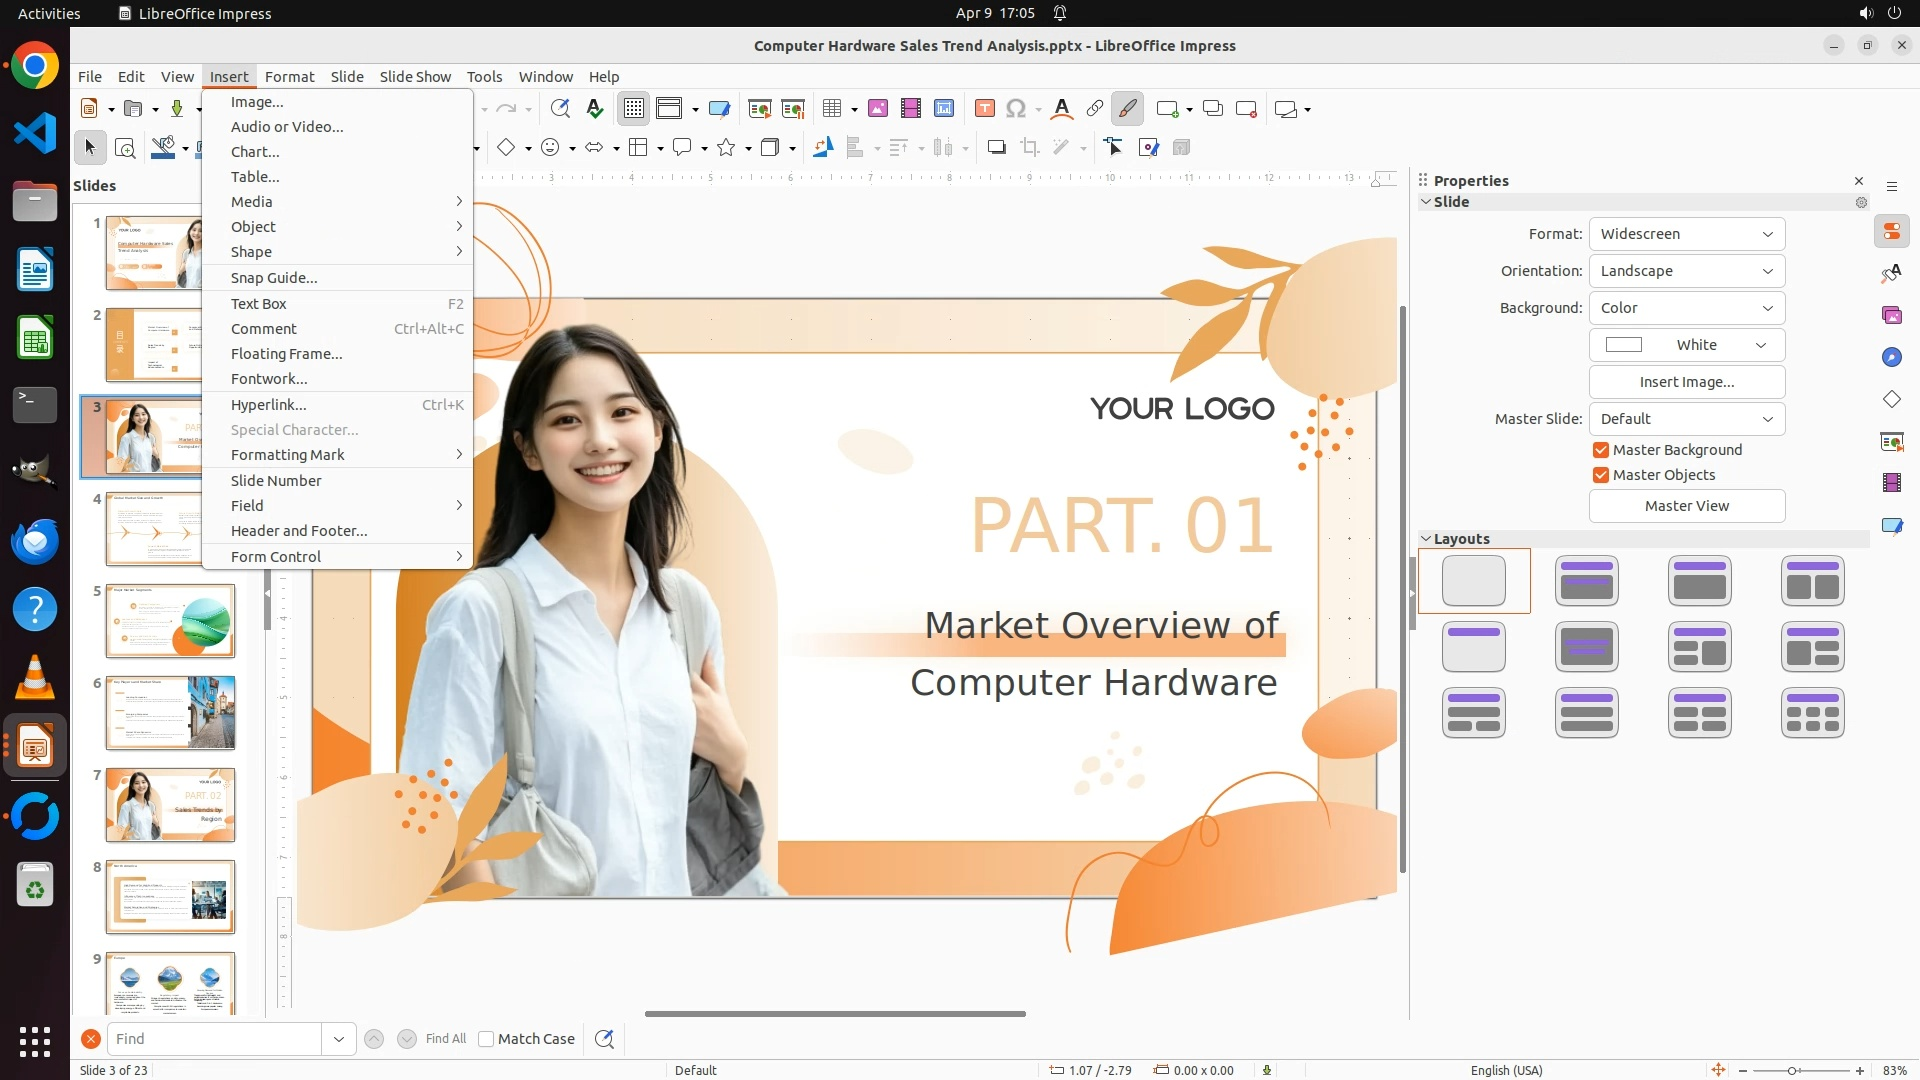Open the slide Format dropdown showing Widescreen
This screenshot has width=1920, height=1080.
pos(1686,234)
